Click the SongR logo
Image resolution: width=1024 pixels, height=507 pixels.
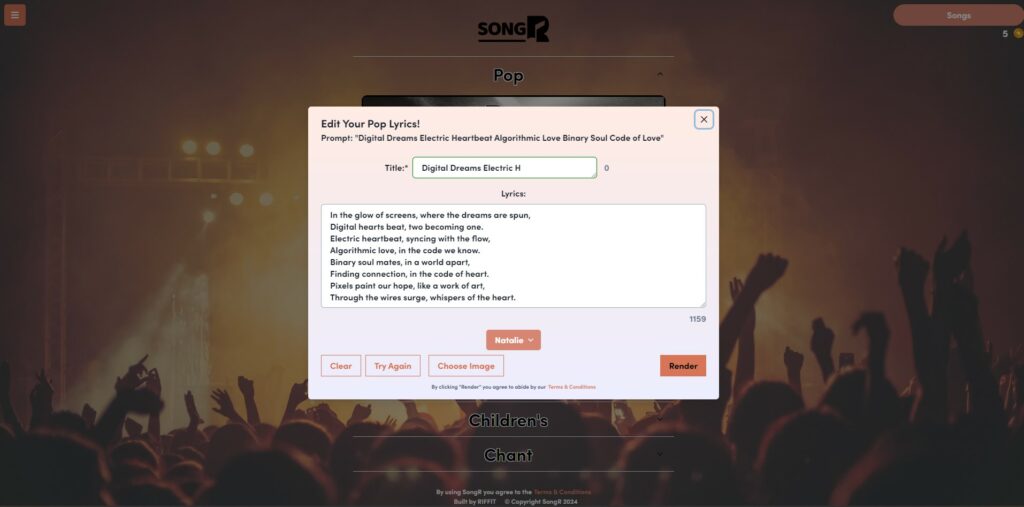[513, 29]
